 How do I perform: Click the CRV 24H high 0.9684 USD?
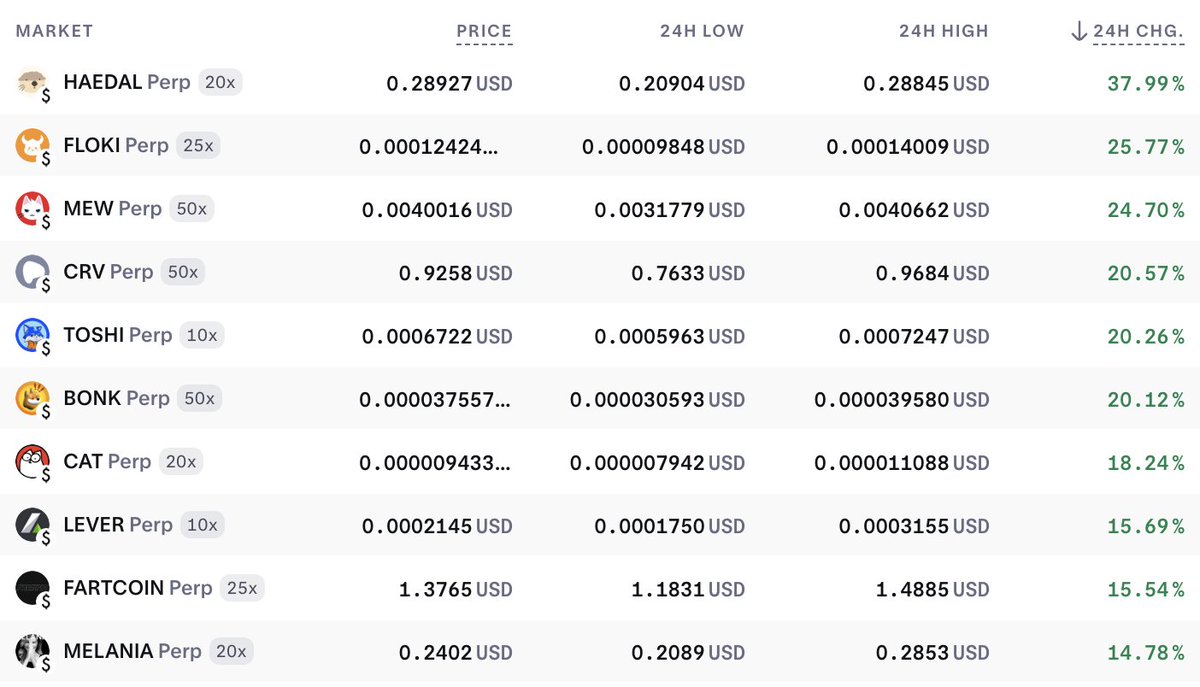(x=932, y=273)
